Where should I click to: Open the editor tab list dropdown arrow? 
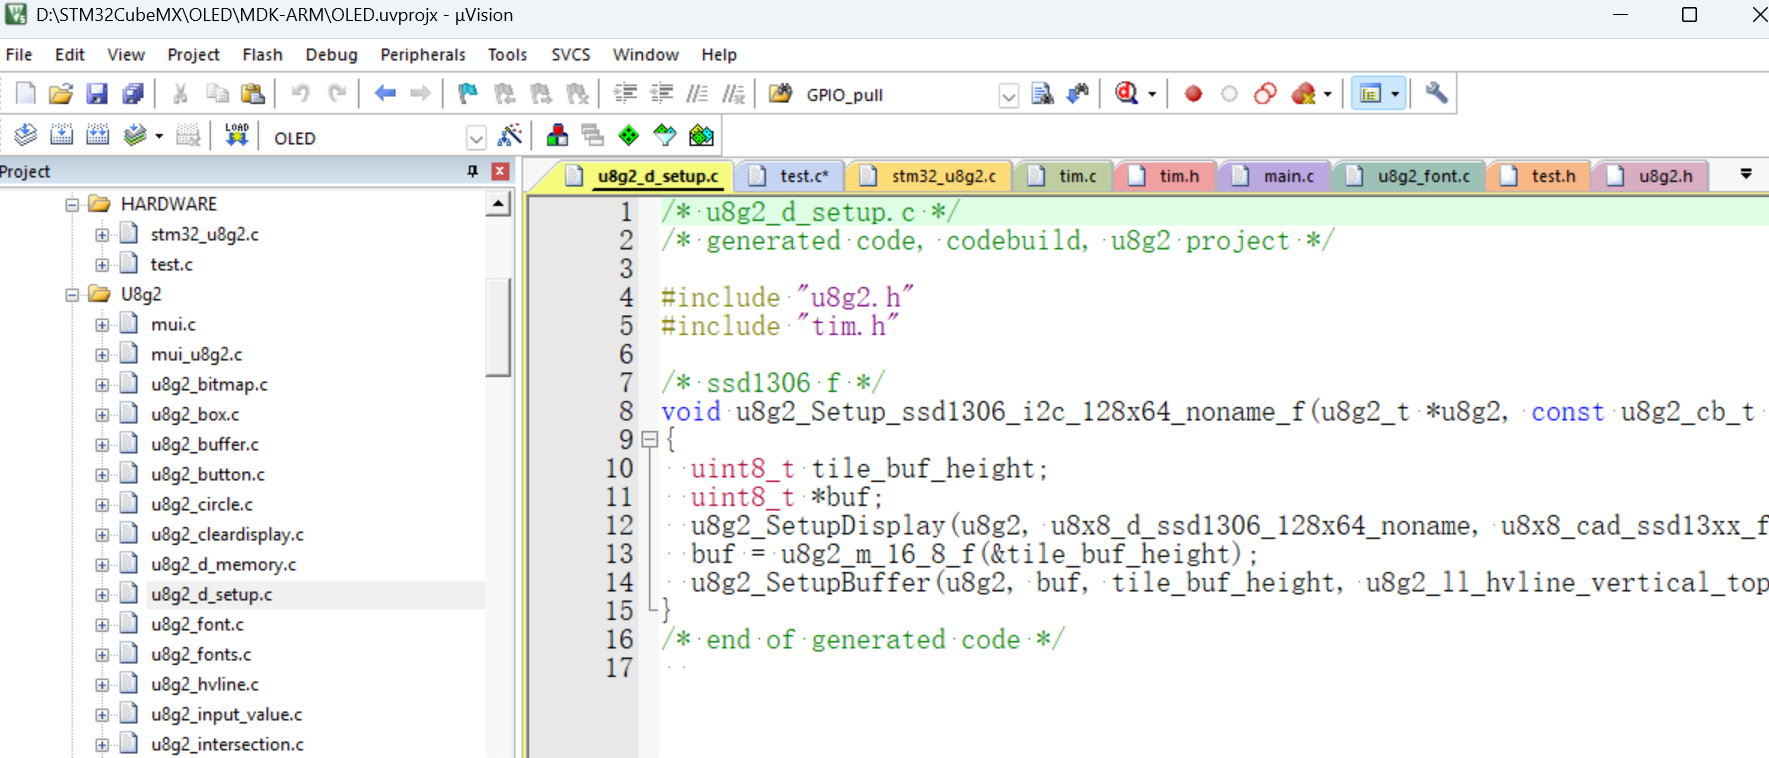click(1746, 174)
